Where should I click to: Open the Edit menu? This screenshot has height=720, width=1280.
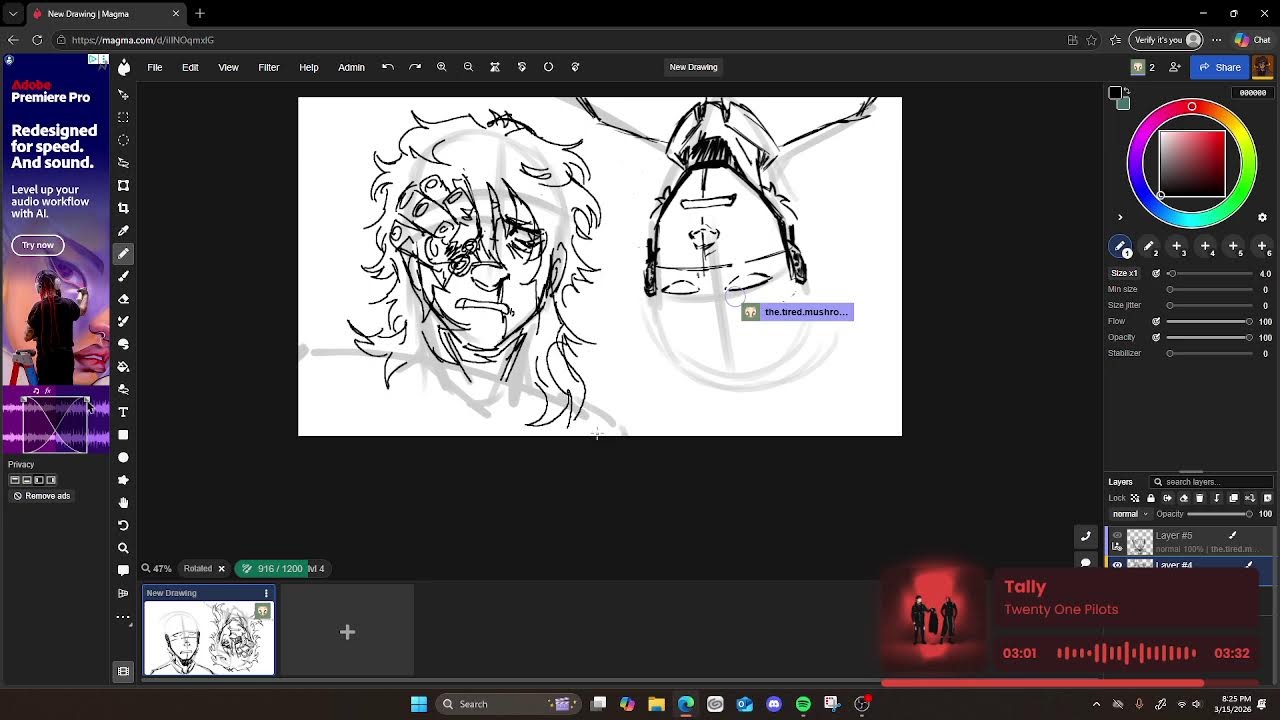(x=190, y=67)
